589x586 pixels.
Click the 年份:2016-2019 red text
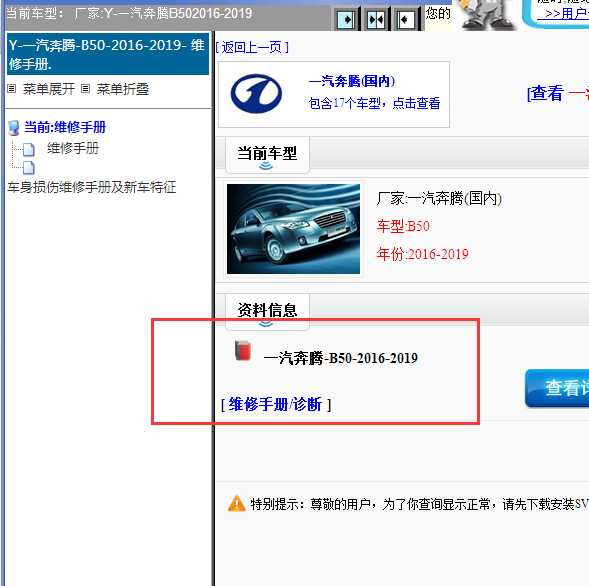pos(423,254)
